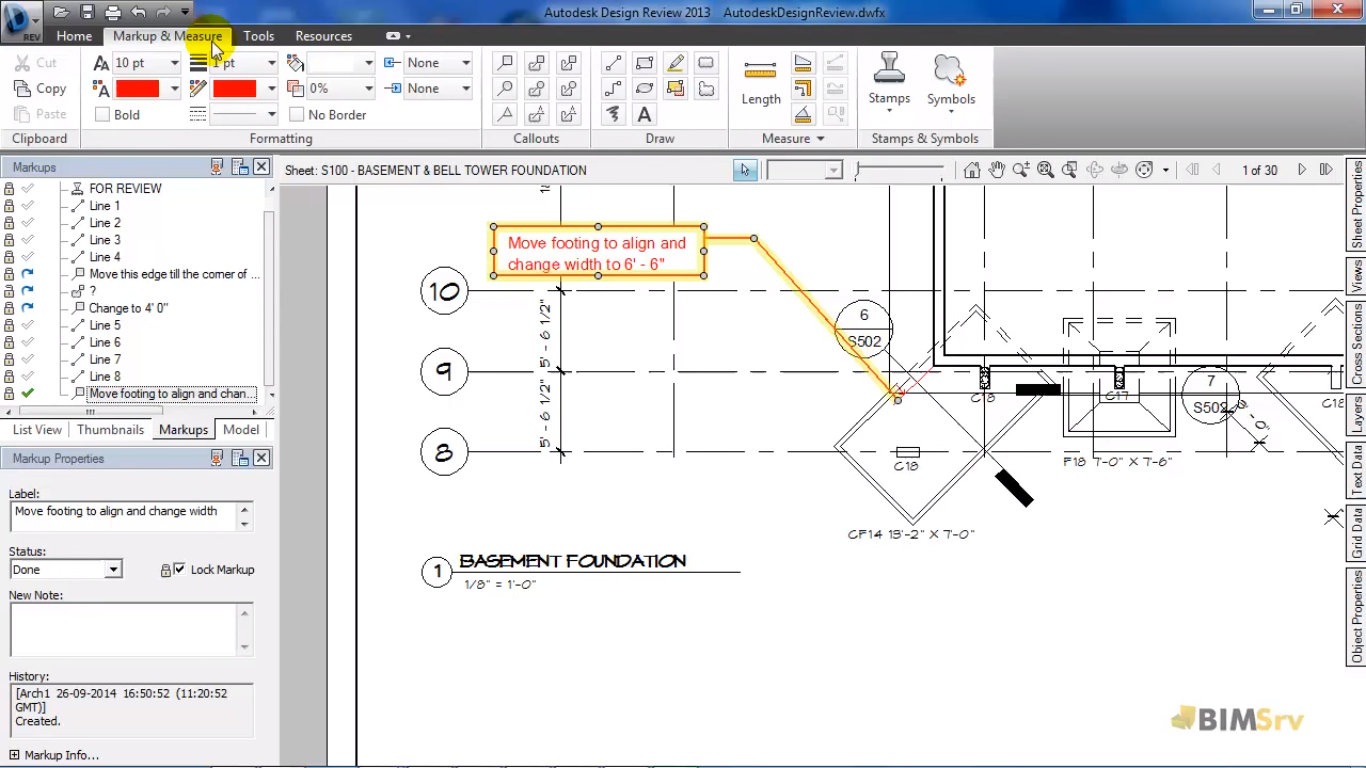Open the line color dropdown arrow
The image size is (1366, 768).
coord(271,89)
